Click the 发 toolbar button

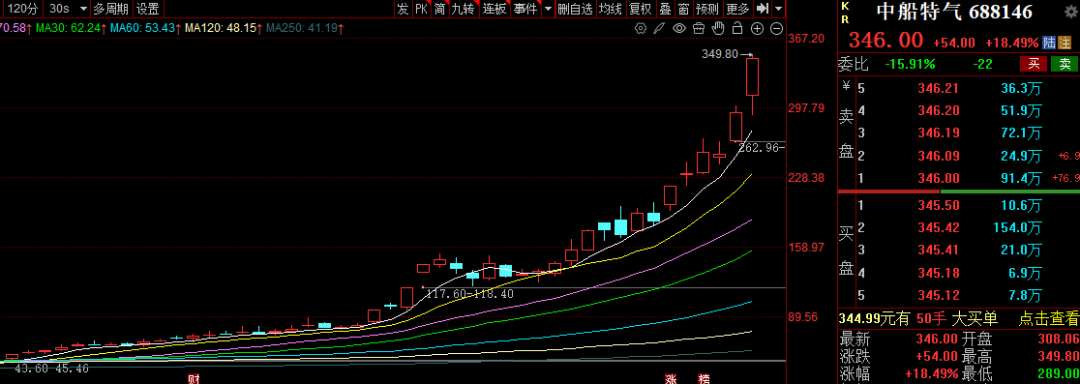pyautogui.click(x=403, y=9)
